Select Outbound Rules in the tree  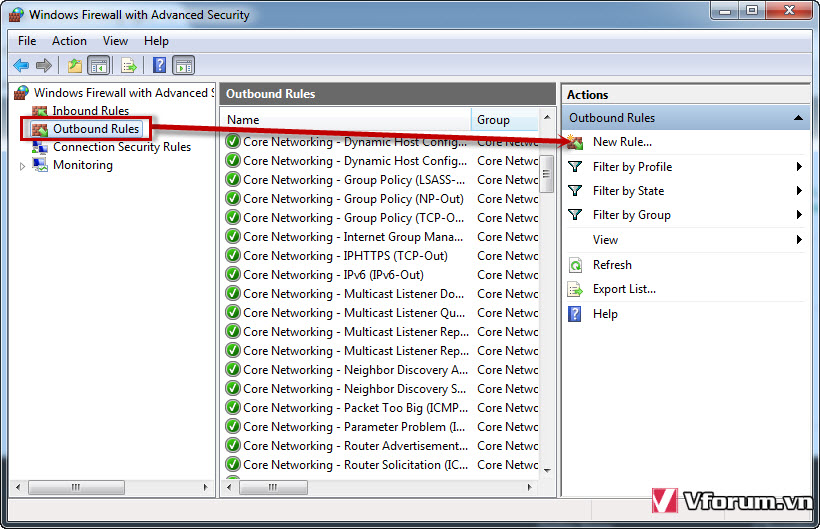tap(96, 129)
